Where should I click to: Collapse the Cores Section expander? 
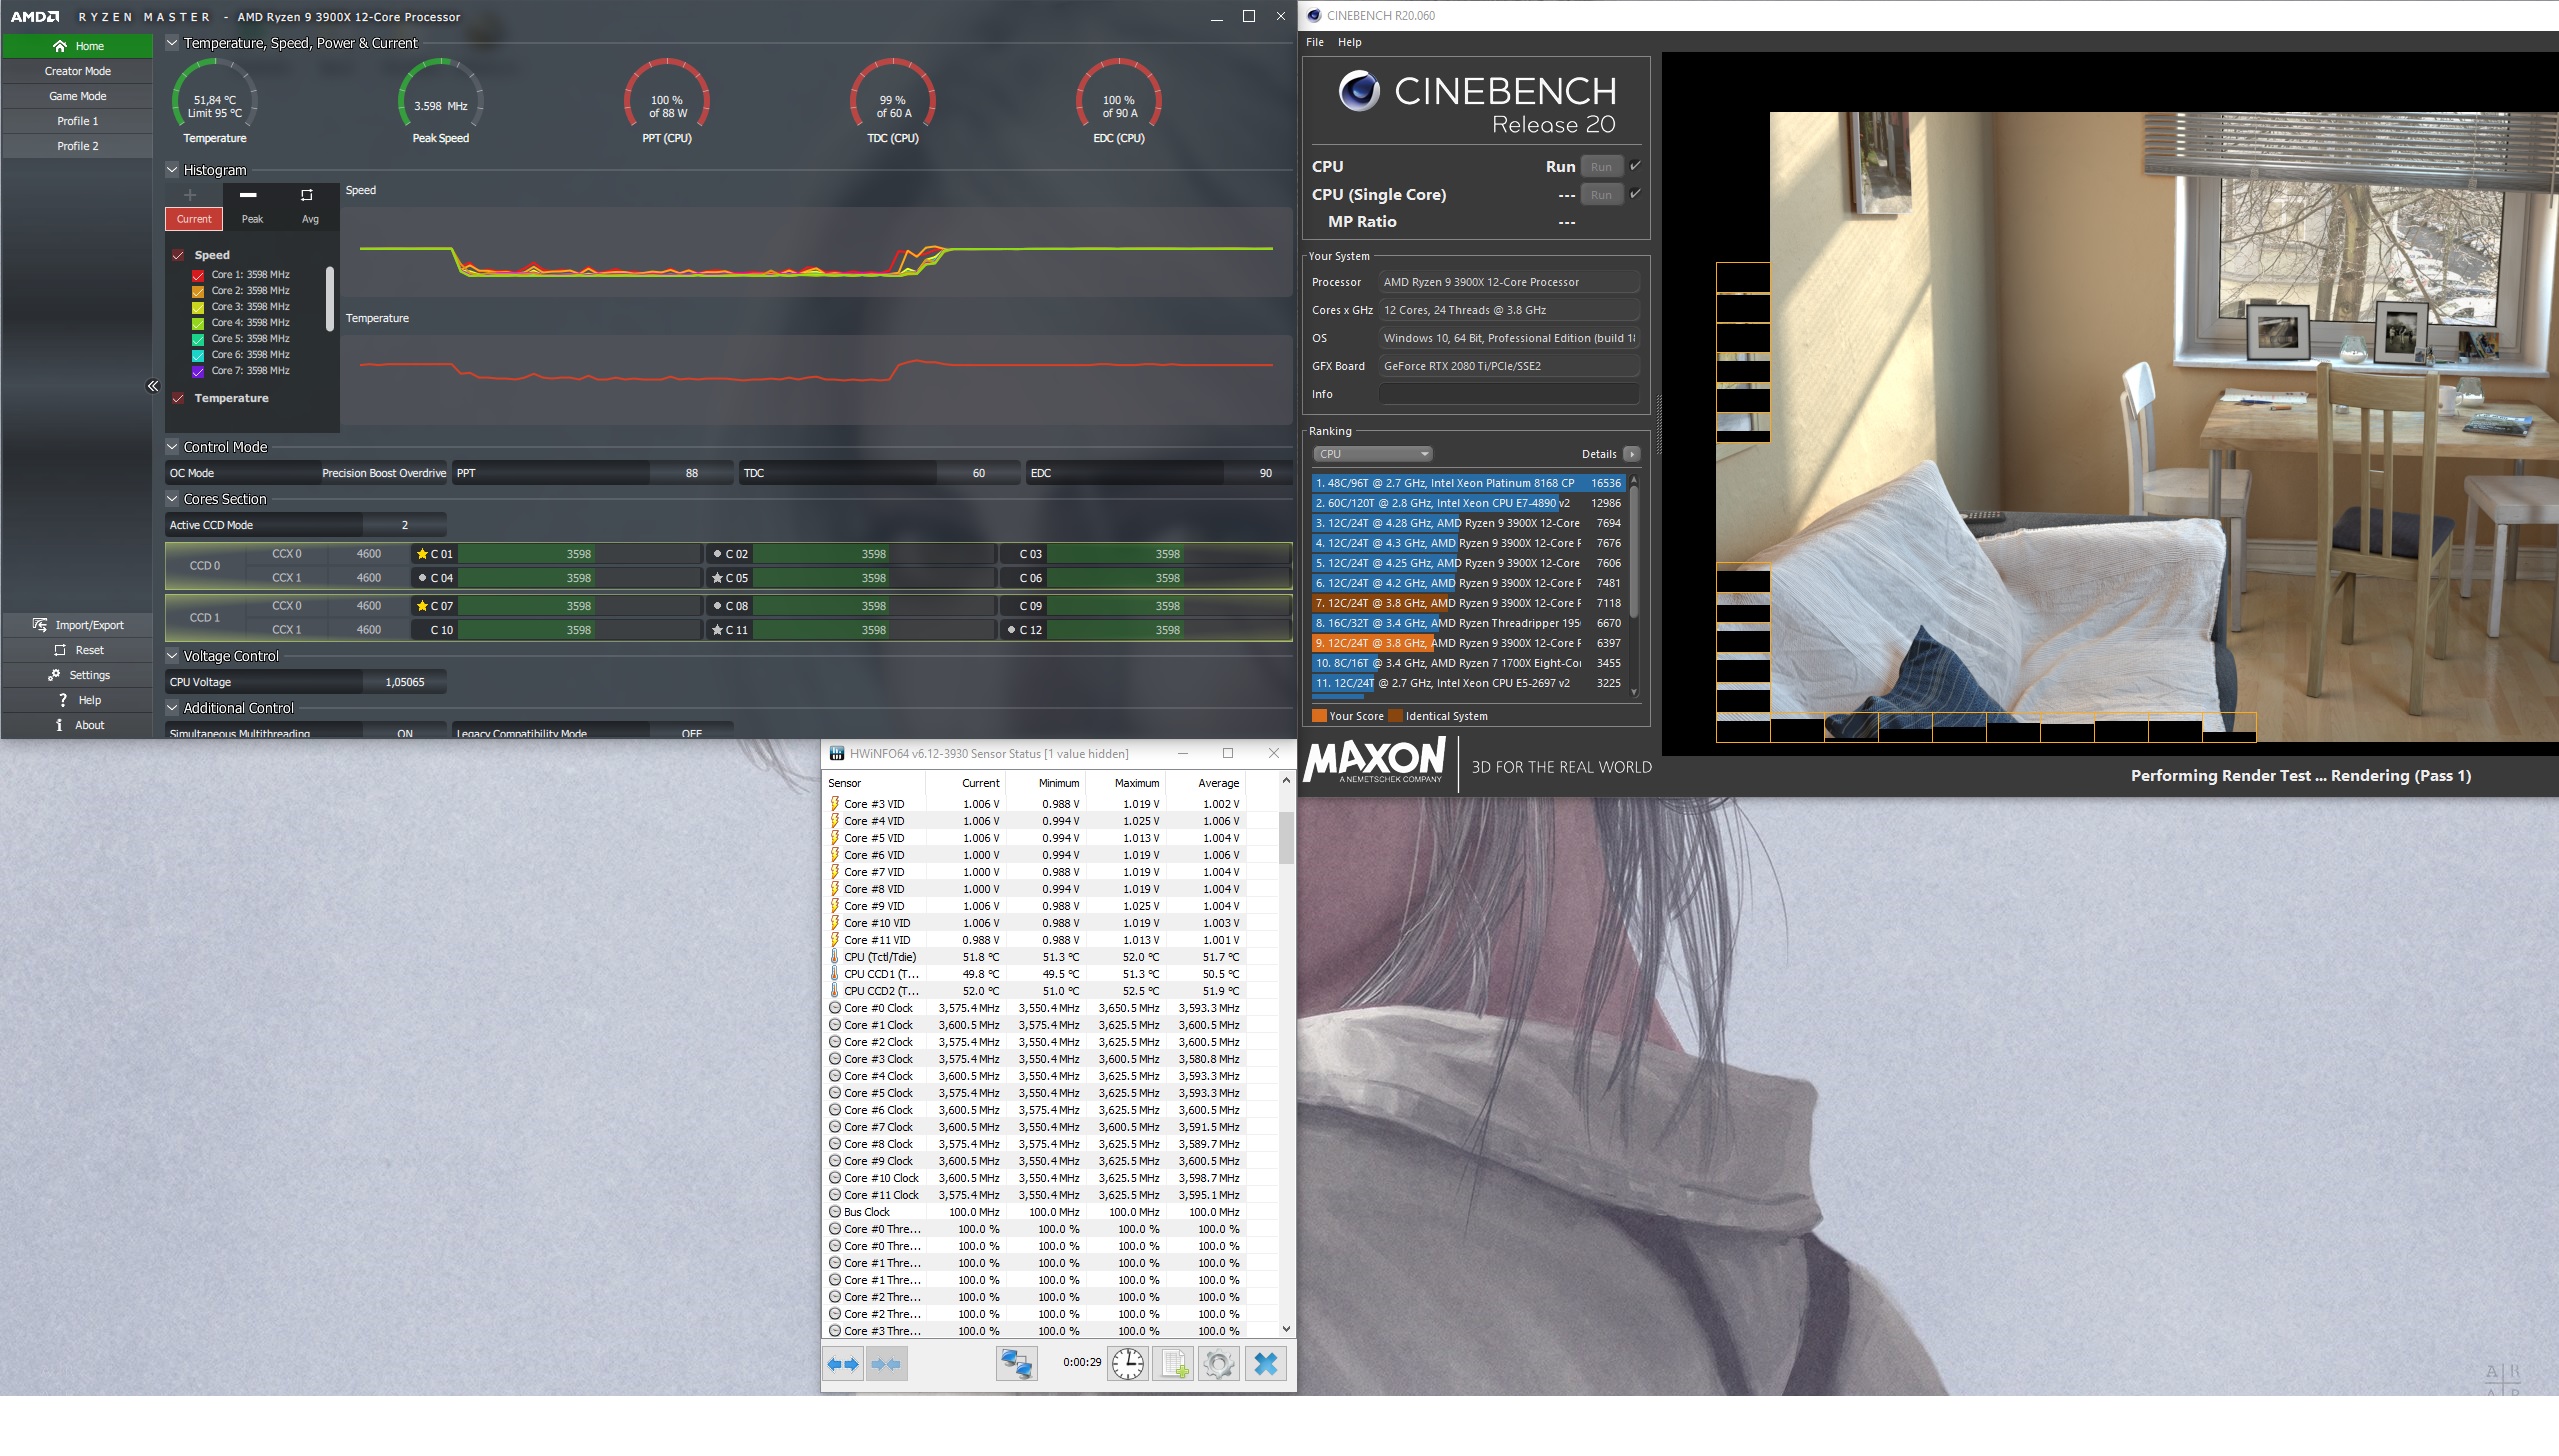click(172, 499)
